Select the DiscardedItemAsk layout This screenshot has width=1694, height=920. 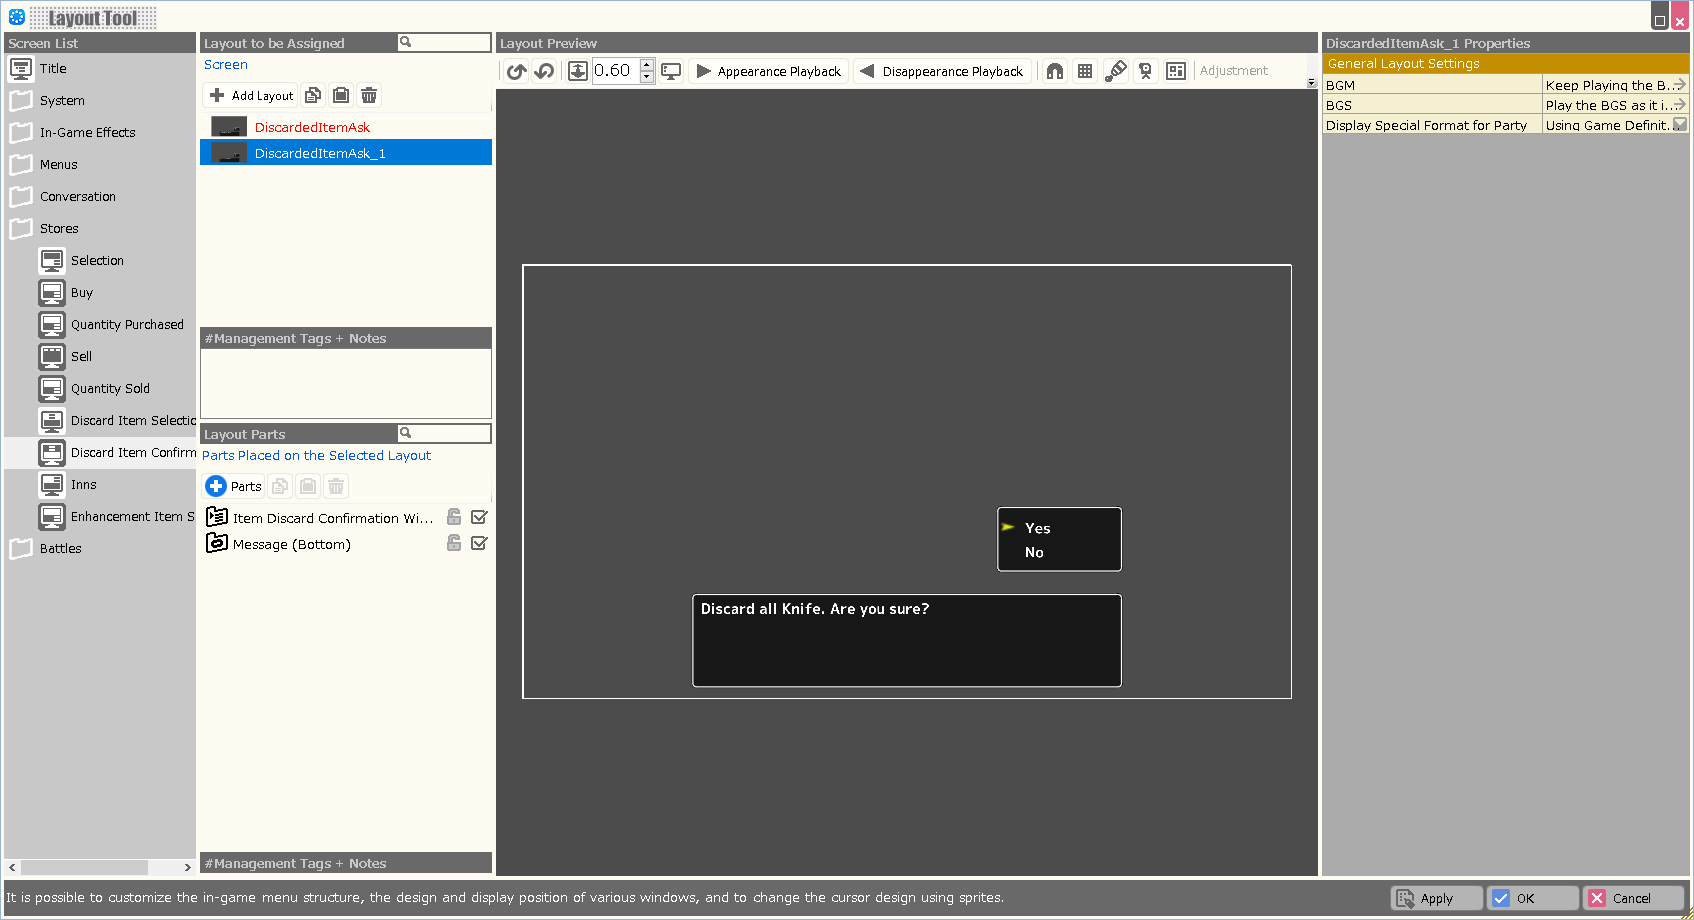click(312, 127)
